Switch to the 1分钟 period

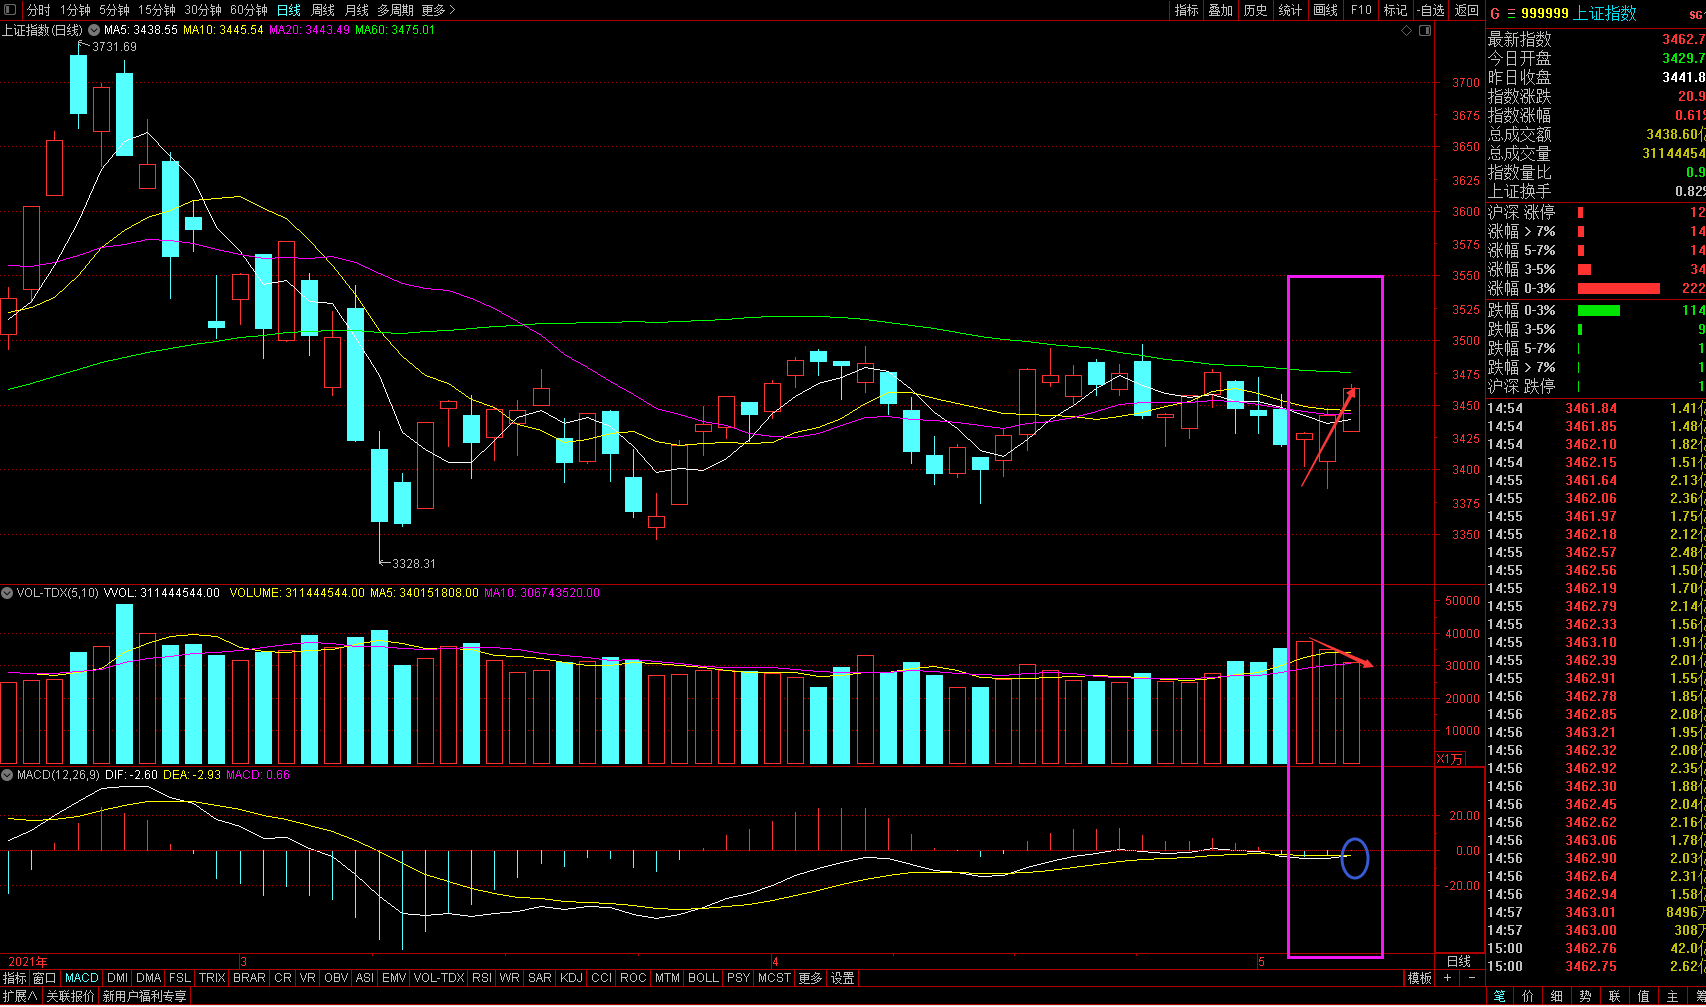[x=75, y=10]
